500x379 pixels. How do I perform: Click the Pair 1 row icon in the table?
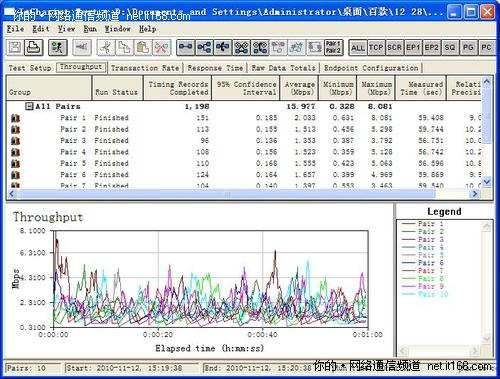(x=15, y=118)
